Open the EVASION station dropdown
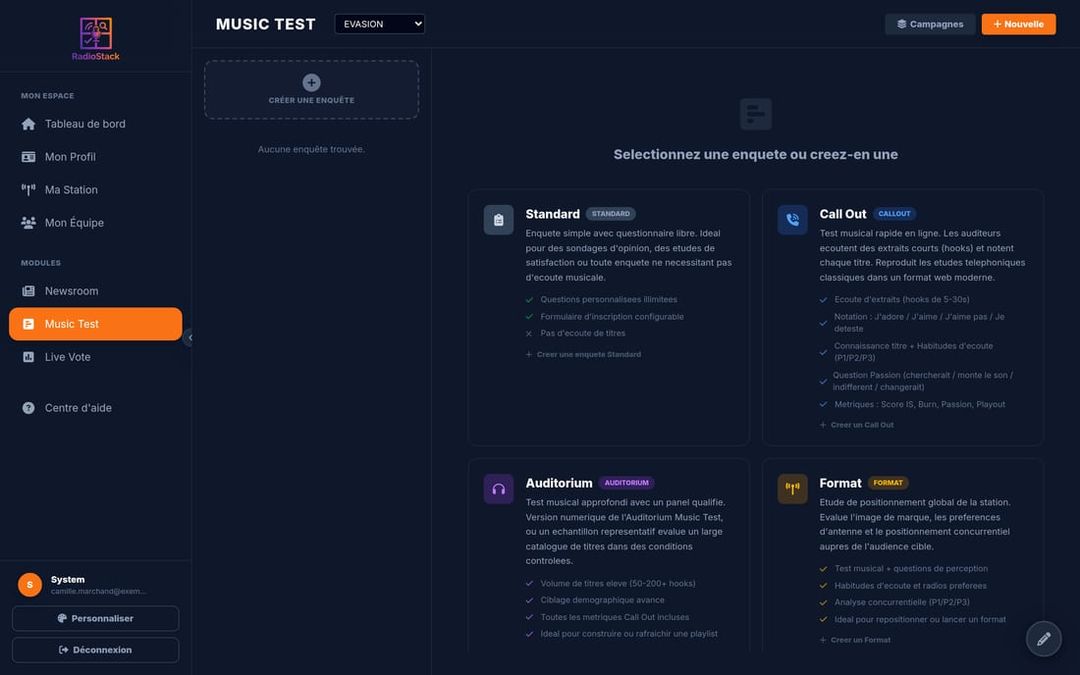 (x=380, y=24)
